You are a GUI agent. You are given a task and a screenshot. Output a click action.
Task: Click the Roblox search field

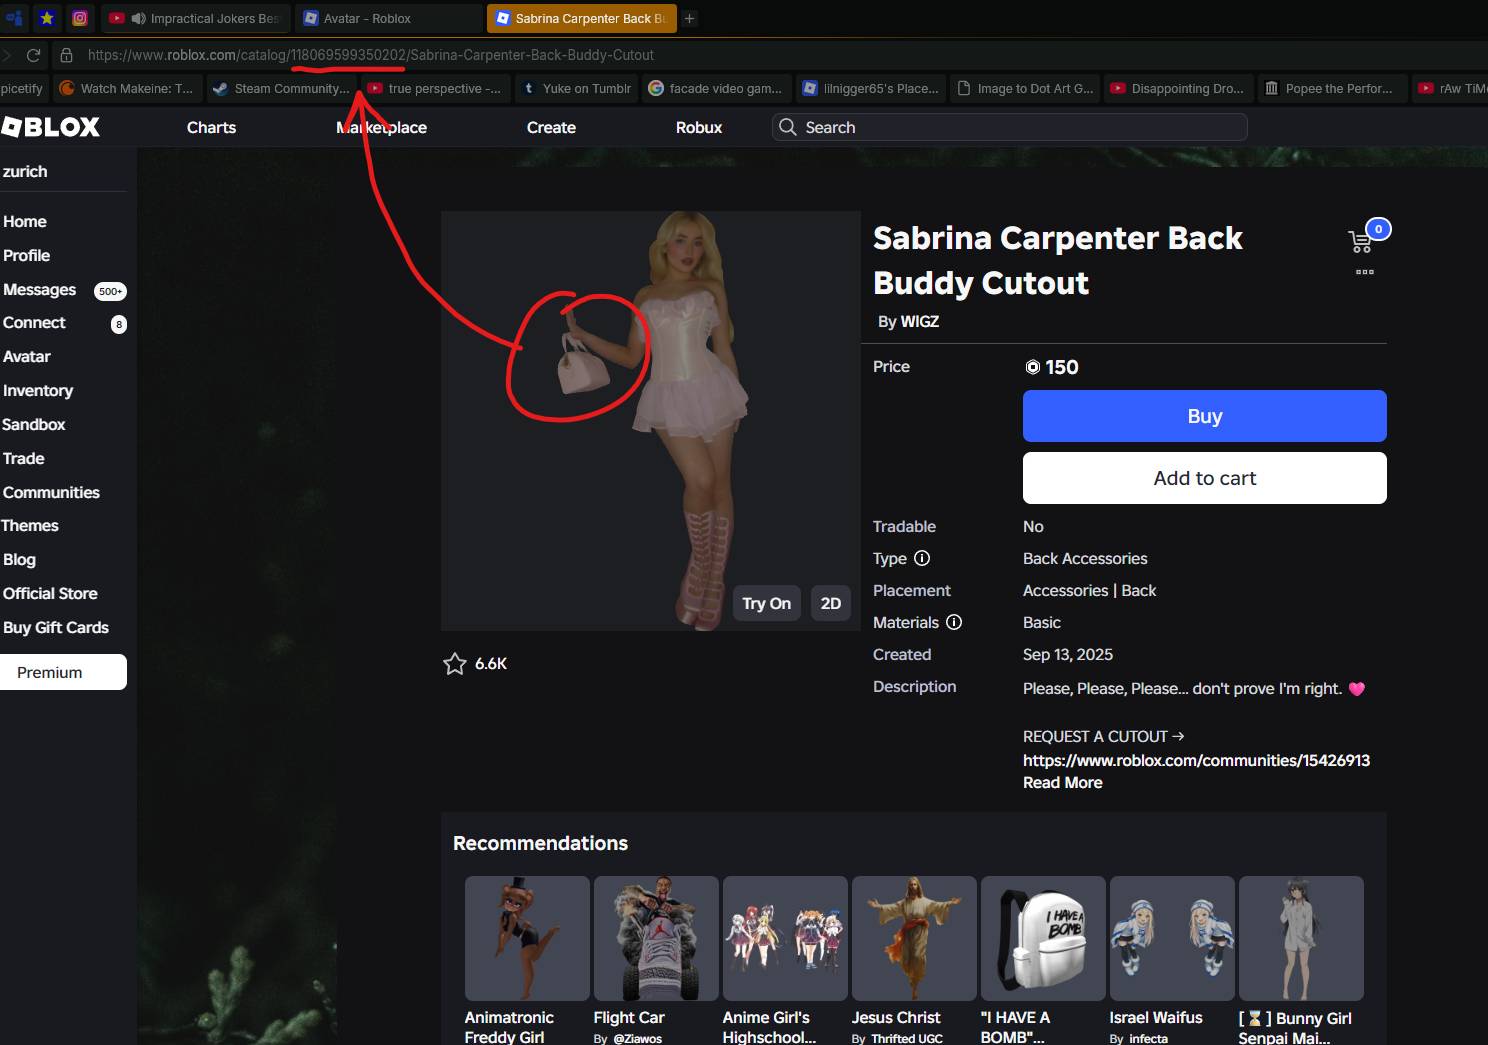[1010, 127]
